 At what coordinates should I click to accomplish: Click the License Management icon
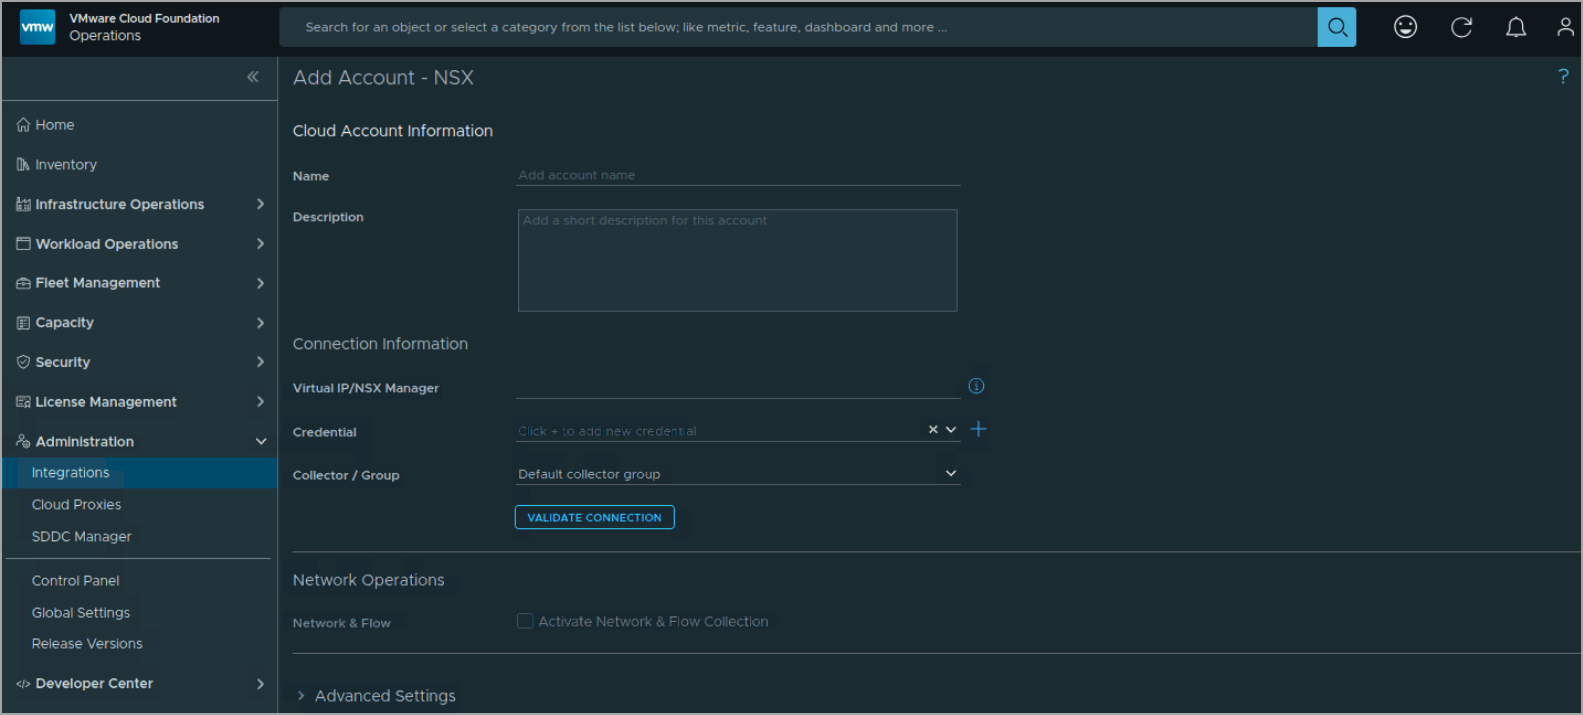[x=23, y=402]
